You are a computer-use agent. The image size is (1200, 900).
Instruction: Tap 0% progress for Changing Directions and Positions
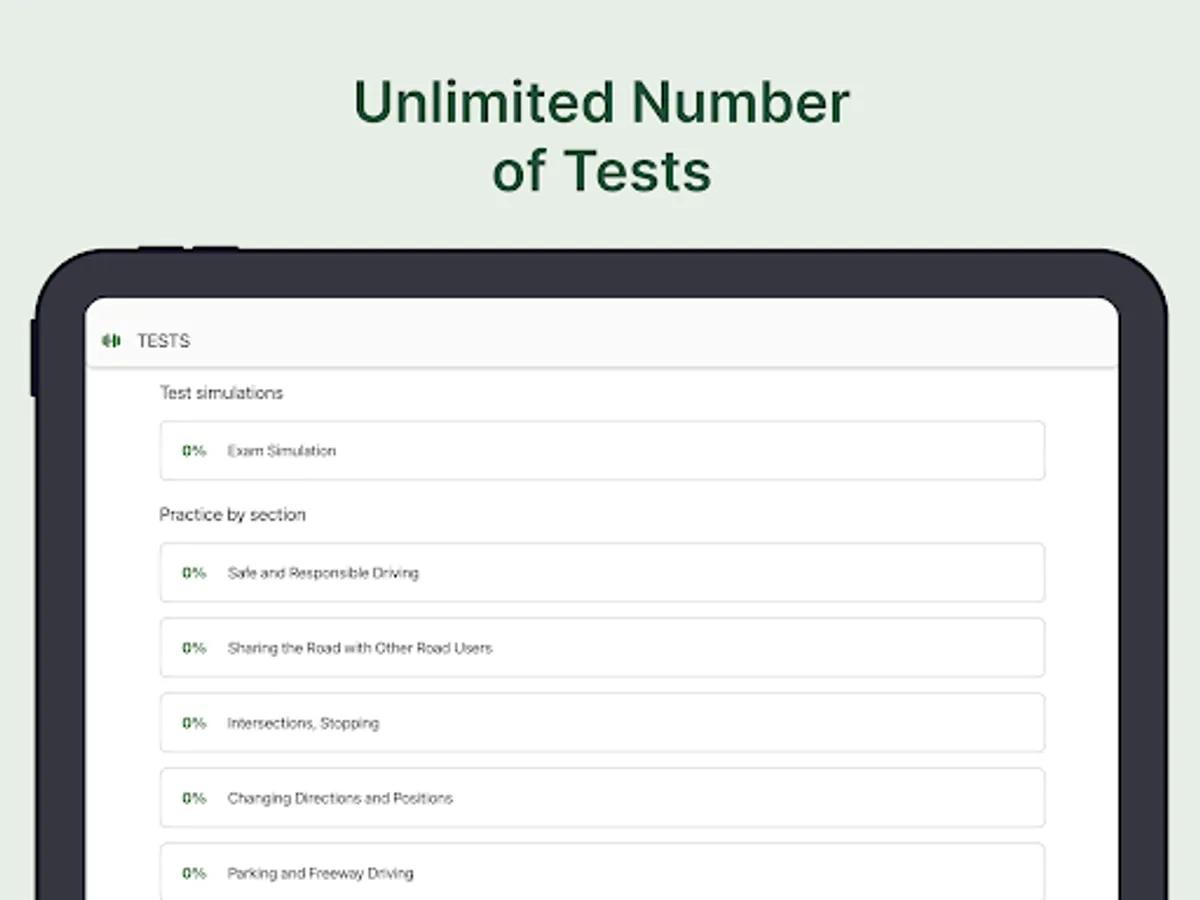194,798
